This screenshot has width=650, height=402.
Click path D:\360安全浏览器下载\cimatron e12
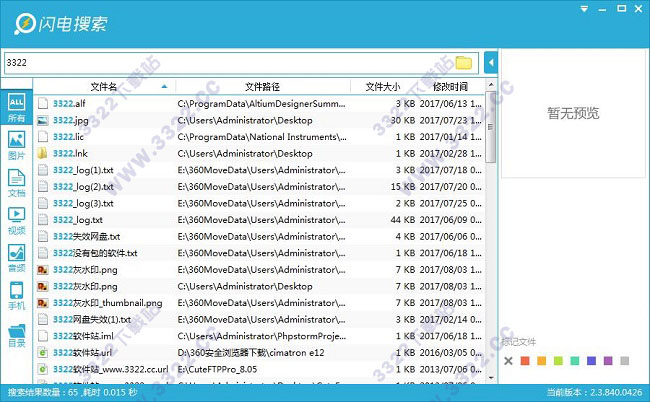coord(251,353)
